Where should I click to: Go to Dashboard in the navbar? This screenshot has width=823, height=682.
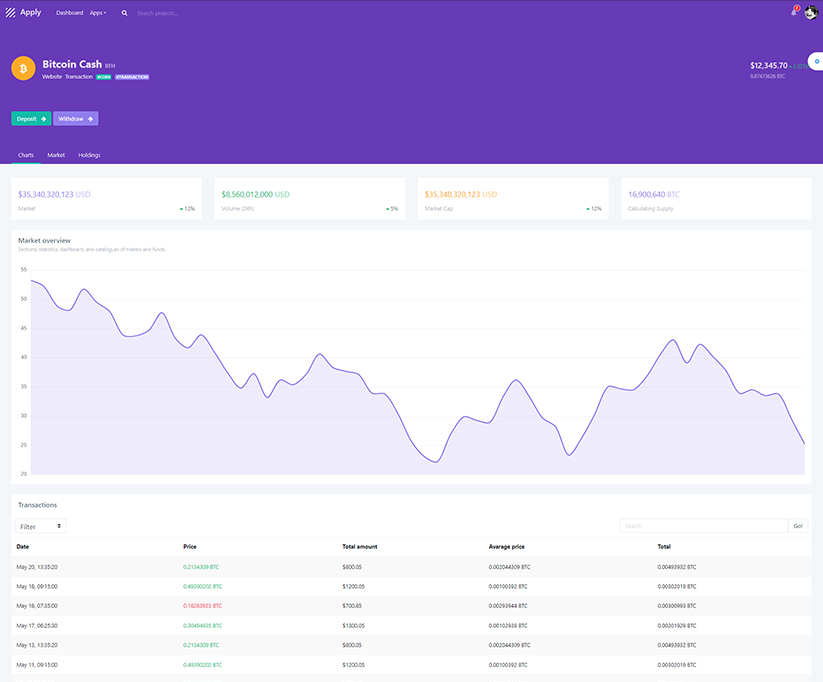pyautogui.click(x=69, y=13)
